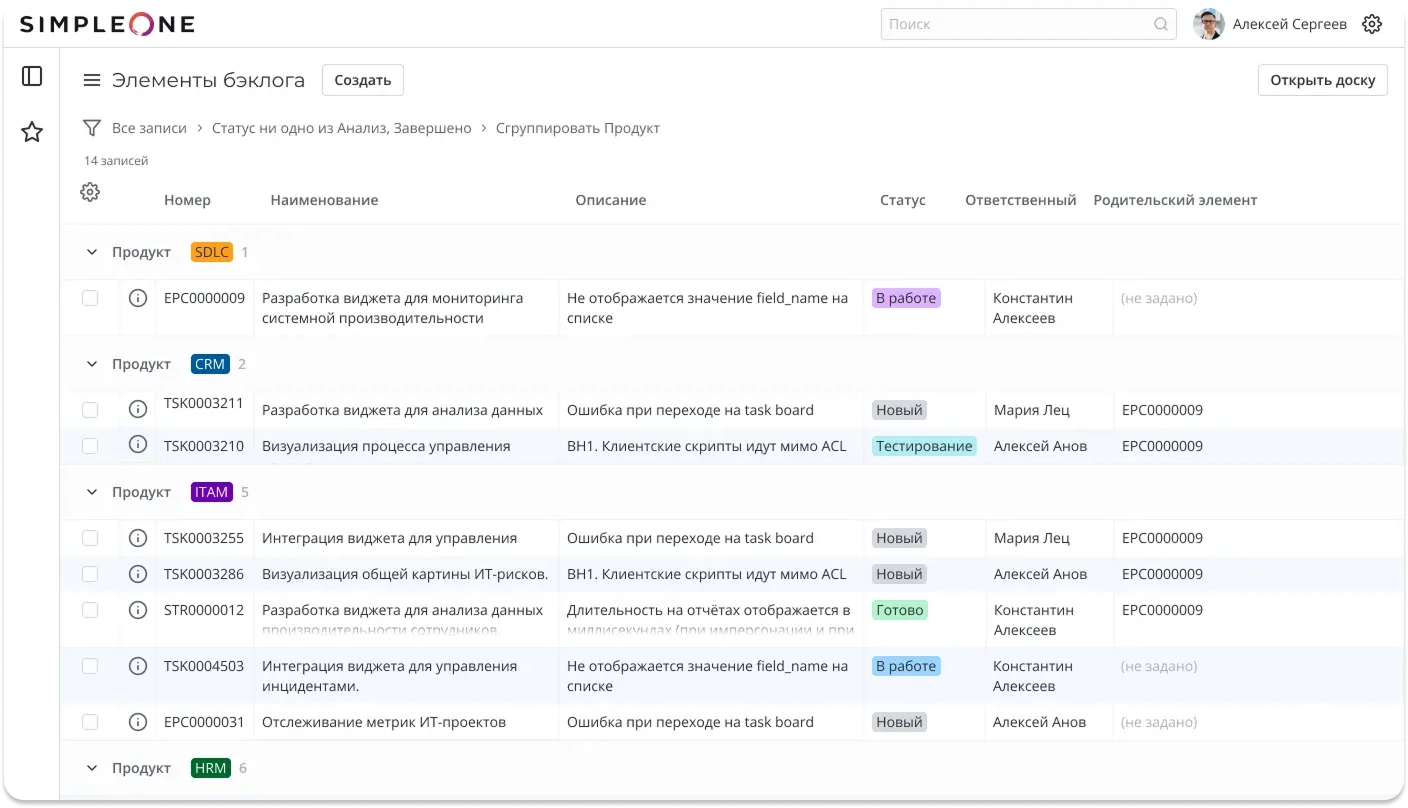Show info for record EPC0000009
Viewport: 1408px width, 808px height.
pyautogui.click(x=138, y=298)
